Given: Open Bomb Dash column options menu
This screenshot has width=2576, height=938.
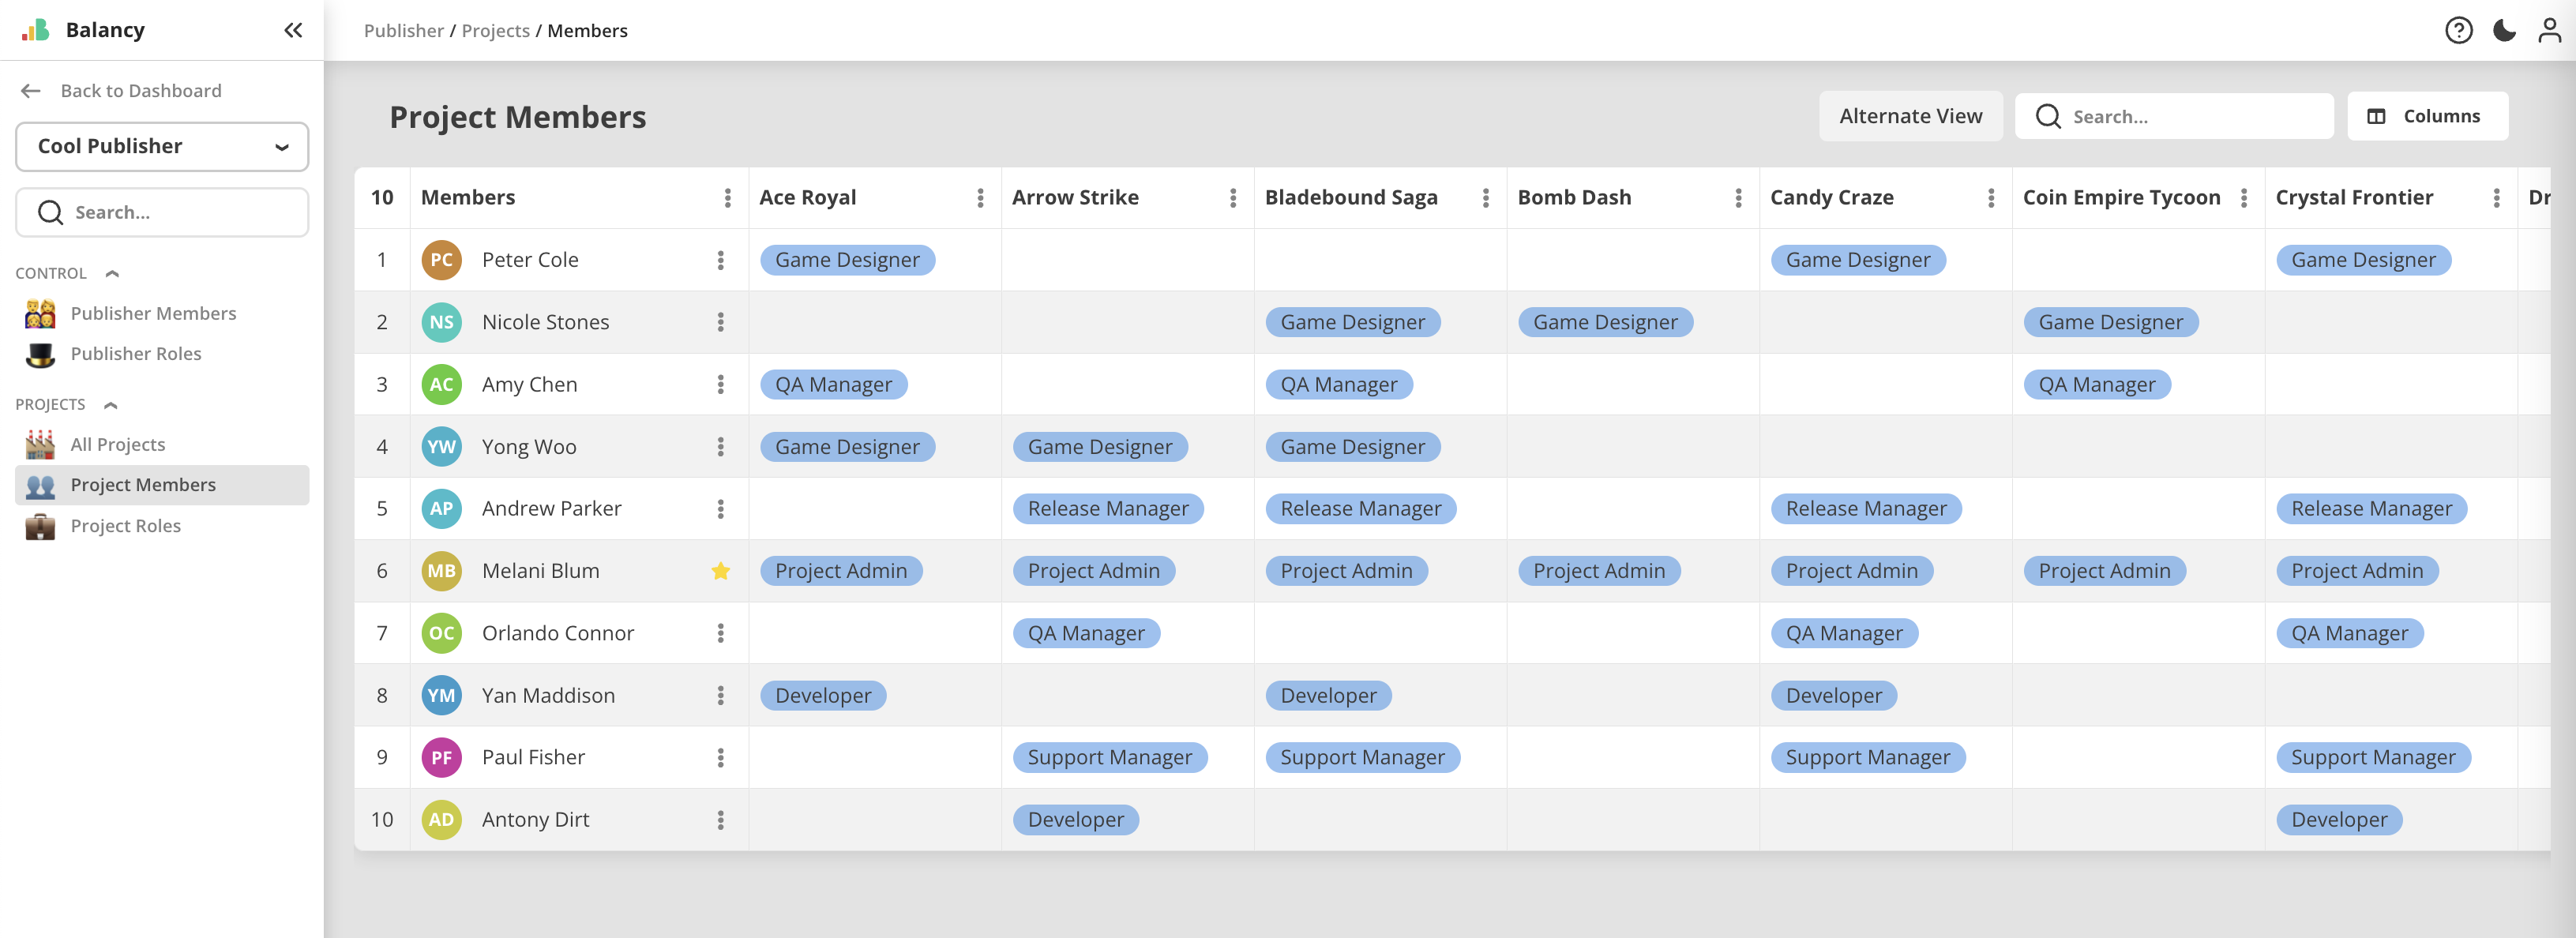Looking at the screenshot, I should click(1738, 198).
